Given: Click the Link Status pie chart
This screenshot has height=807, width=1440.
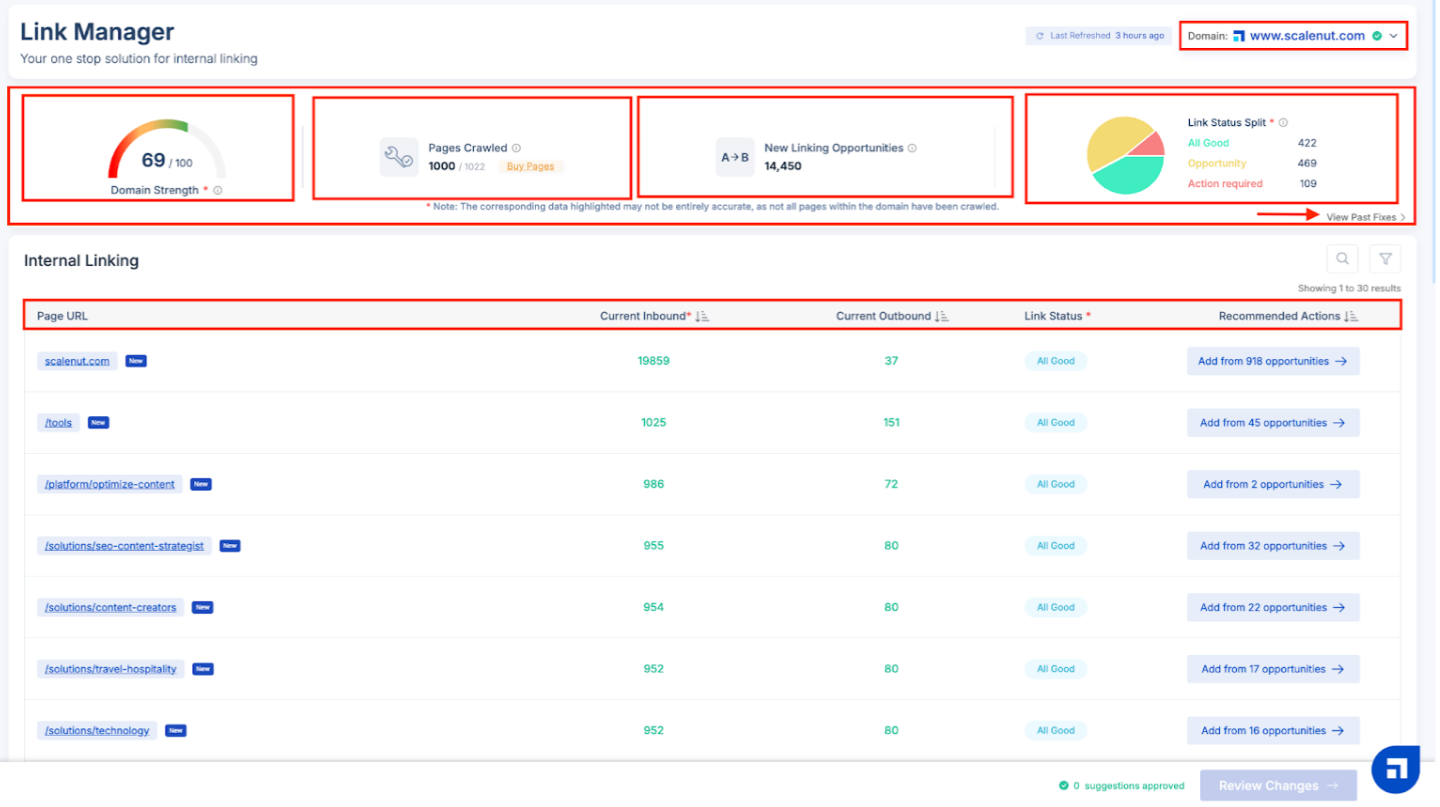Looking at the screenshot, I should point(1125,156).
